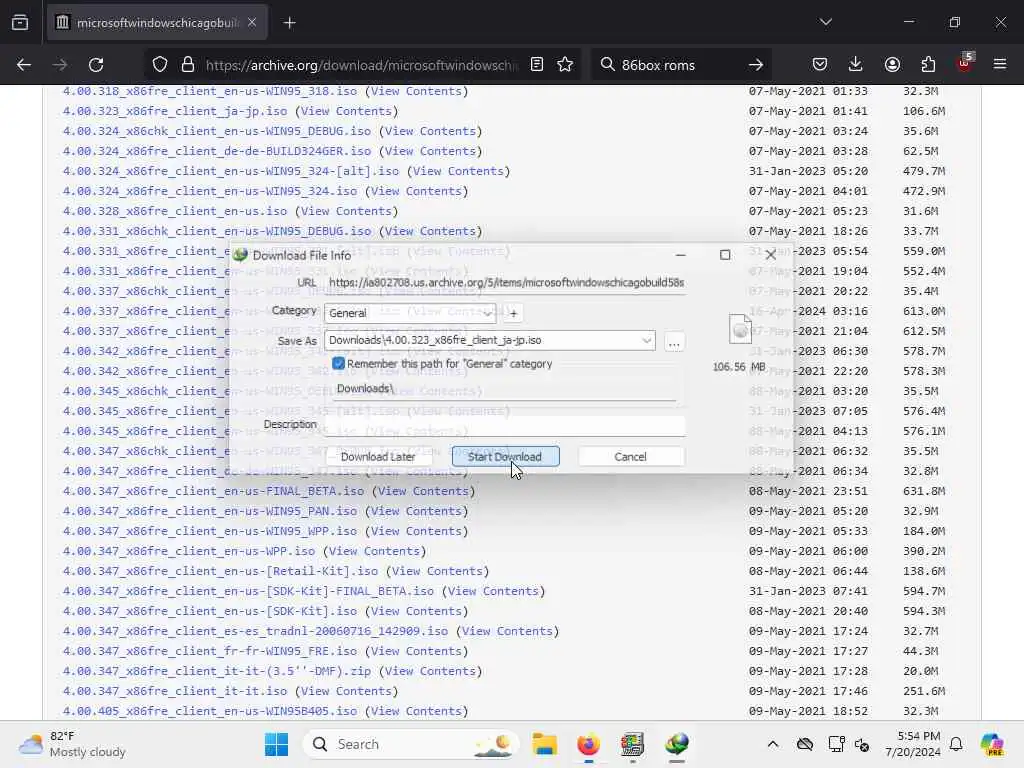
Task: Open 4.00.328 client_en-us.iso link
Action: tap(174, 211)
